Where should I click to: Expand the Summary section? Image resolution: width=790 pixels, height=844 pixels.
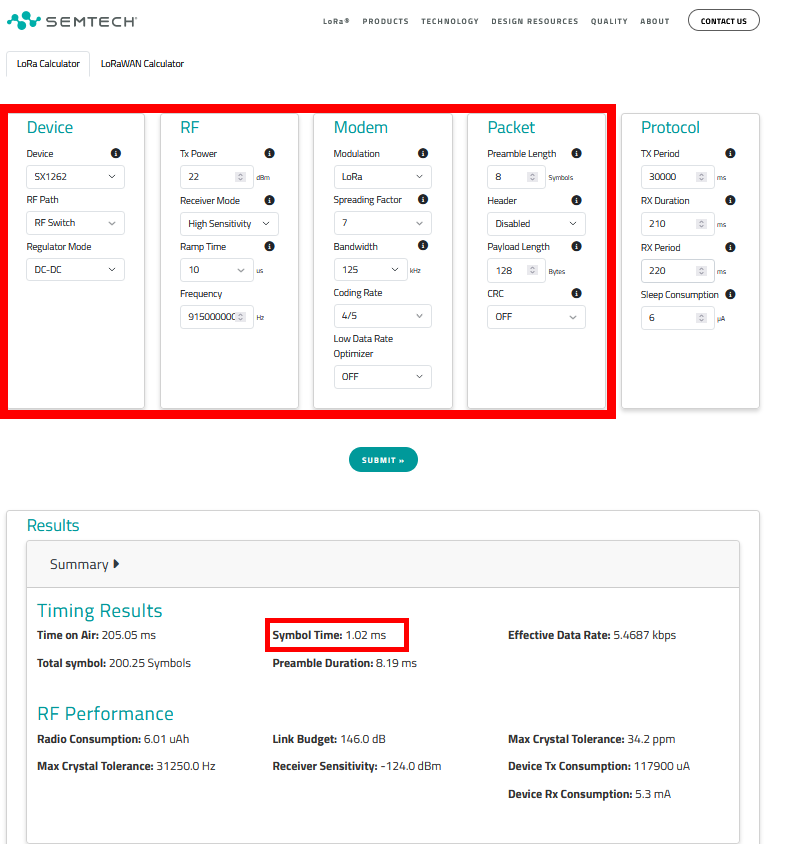click(85, 564)
